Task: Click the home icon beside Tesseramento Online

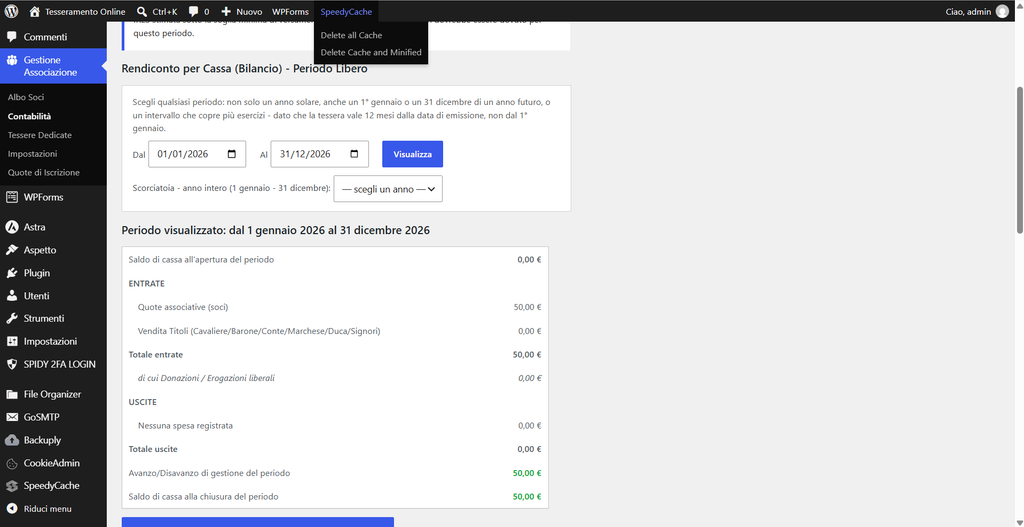Action: [35, 11]
